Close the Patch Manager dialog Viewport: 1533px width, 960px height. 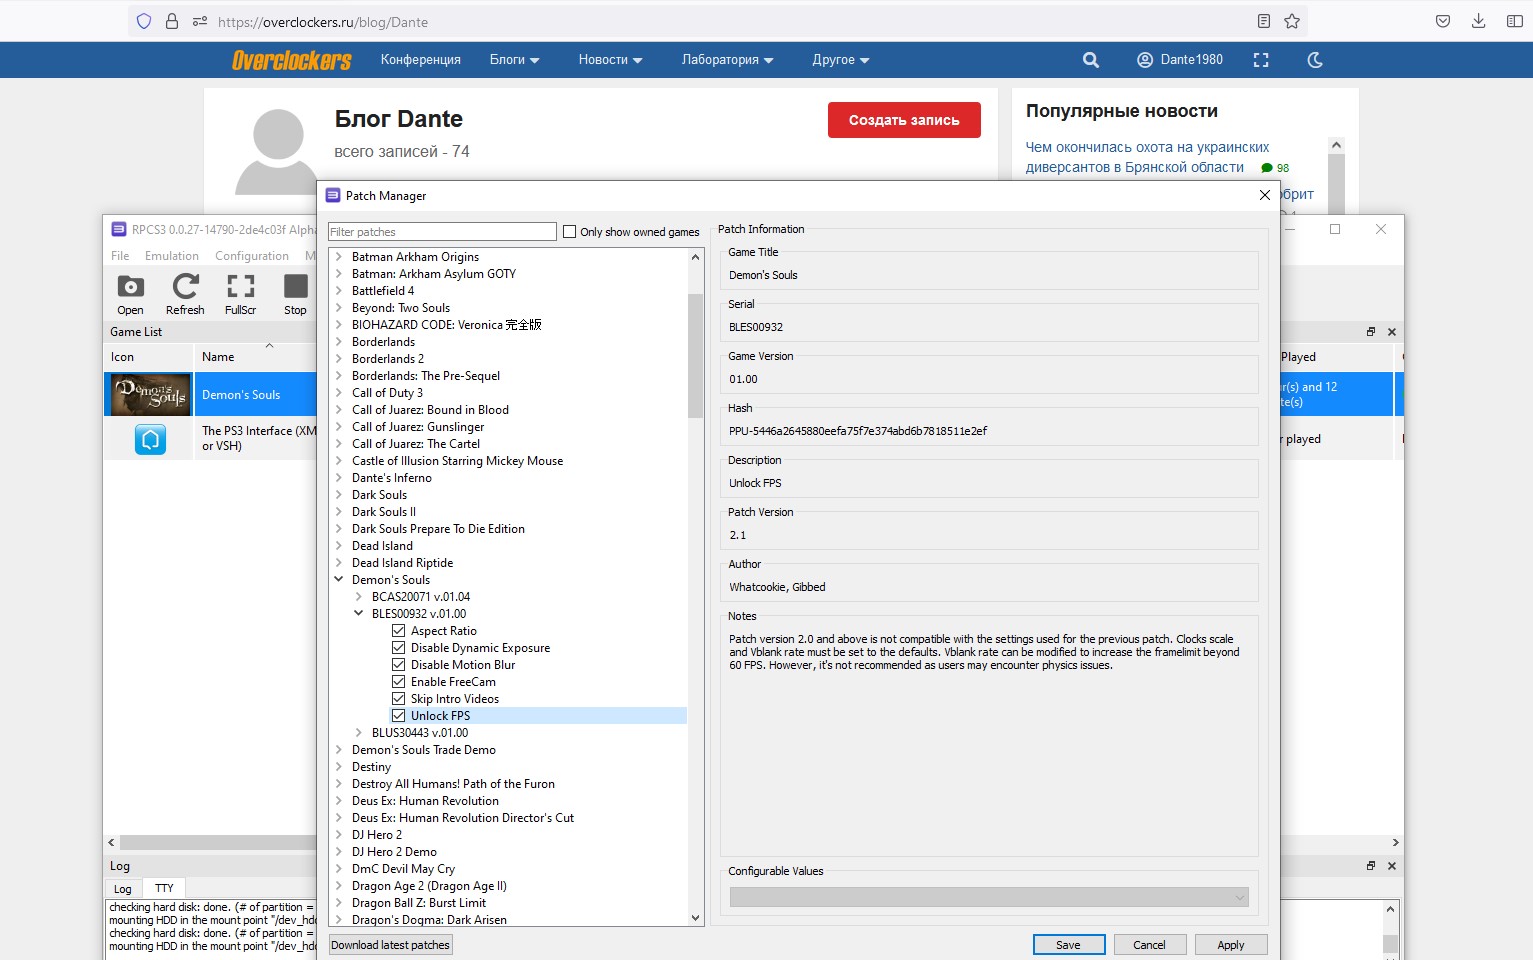point(1265,196)
